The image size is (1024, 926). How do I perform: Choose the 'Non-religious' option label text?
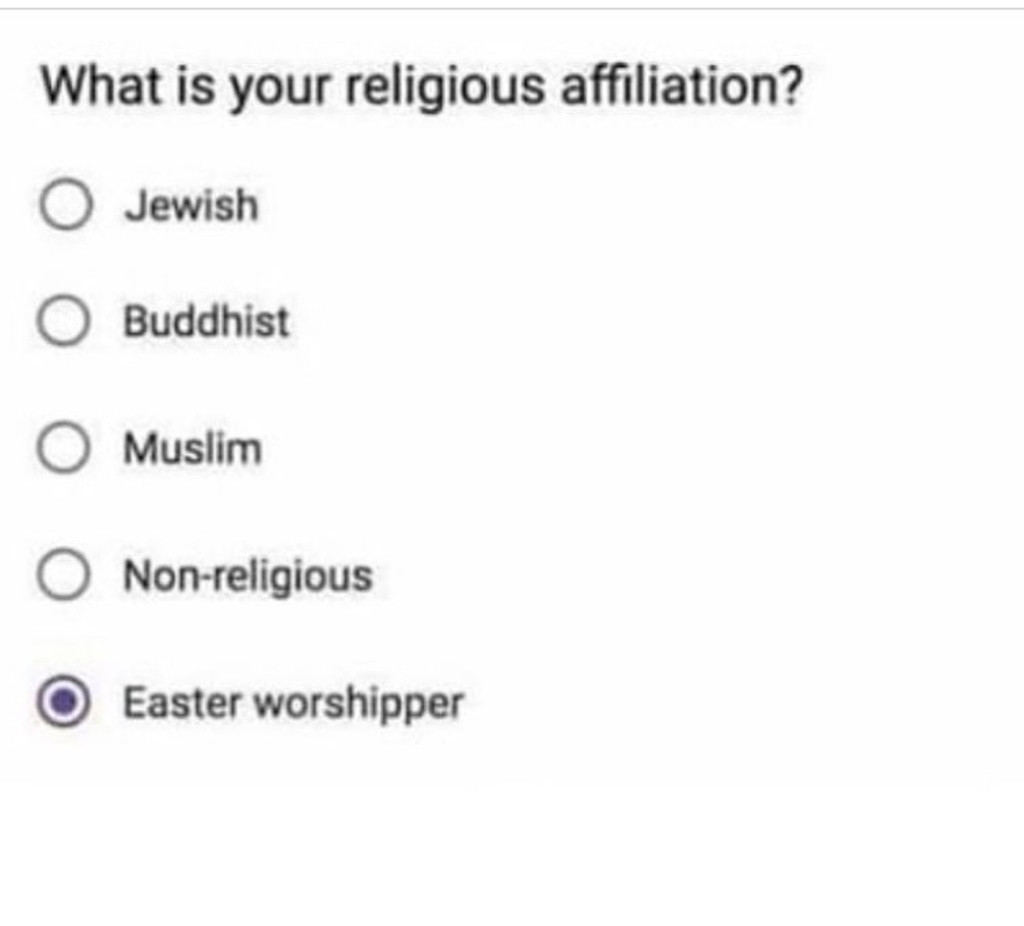[248, 577]
